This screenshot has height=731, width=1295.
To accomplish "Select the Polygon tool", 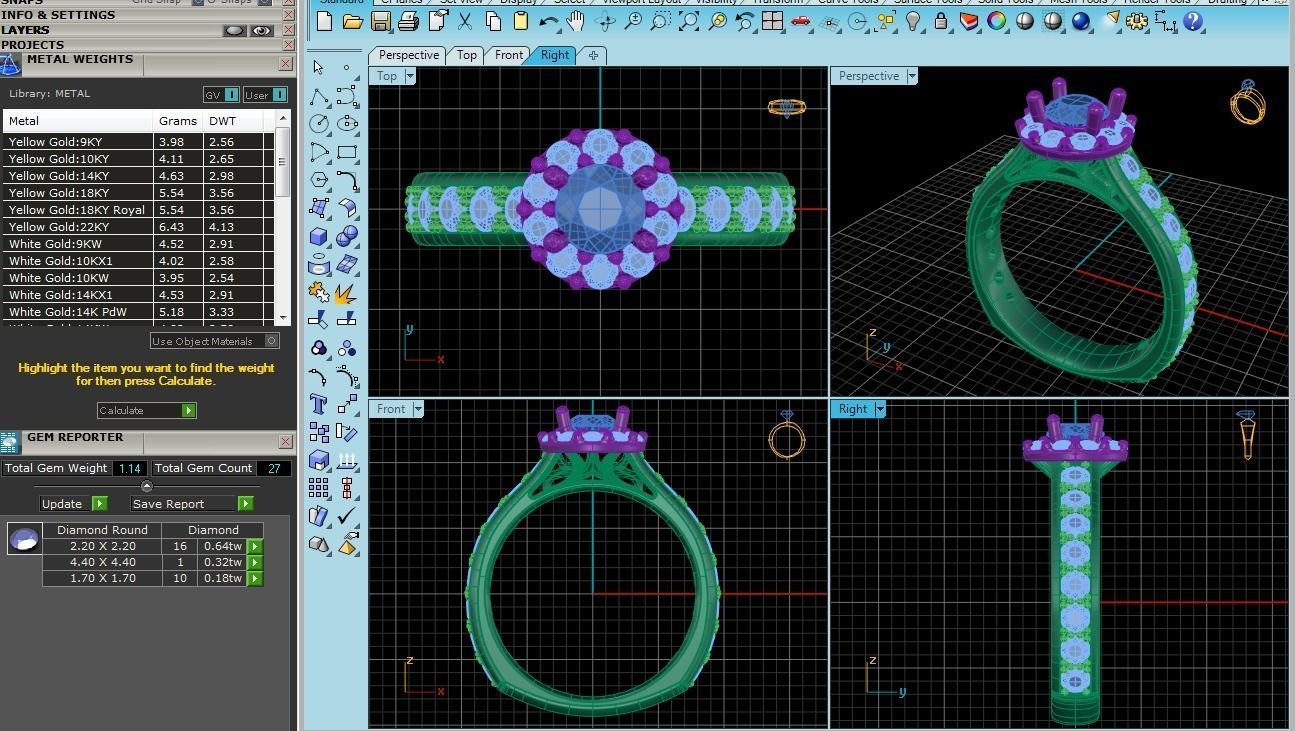I will 318,180.
